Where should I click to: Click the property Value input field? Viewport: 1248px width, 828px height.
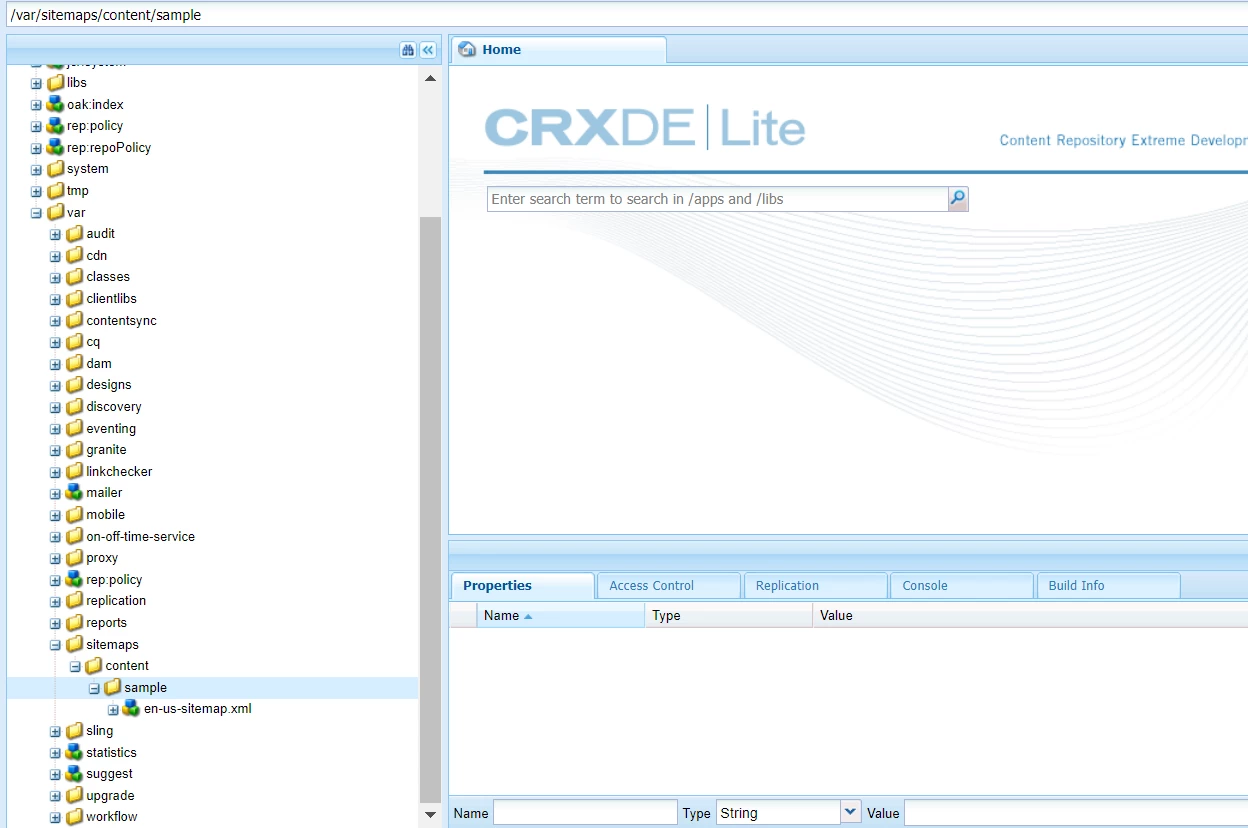pyautogui.click(x=1076, y=812)
